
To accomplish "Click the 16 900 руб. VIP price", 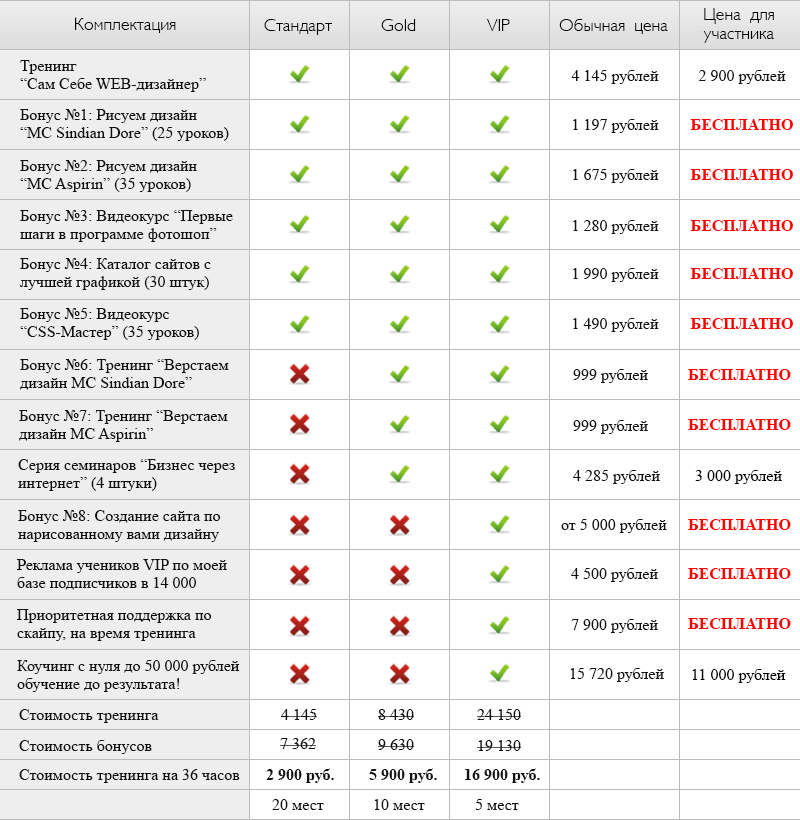I will (500, 775).
